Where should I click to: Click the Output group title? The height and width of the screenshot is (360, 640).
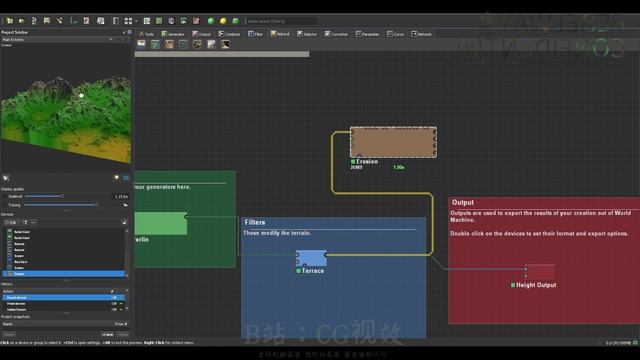coord(462,202)
